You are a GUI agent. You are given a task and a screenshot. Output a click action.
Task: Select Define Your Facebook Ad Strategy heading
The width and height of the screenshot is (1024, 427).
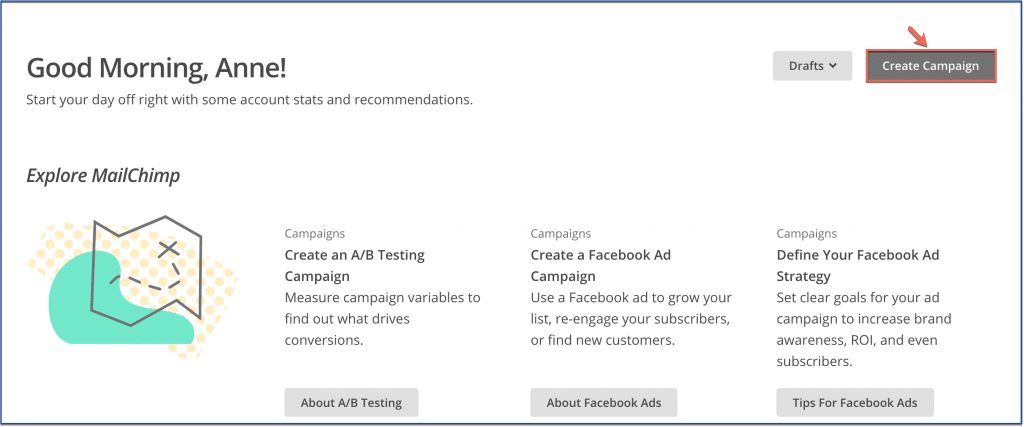pos(857,266)
